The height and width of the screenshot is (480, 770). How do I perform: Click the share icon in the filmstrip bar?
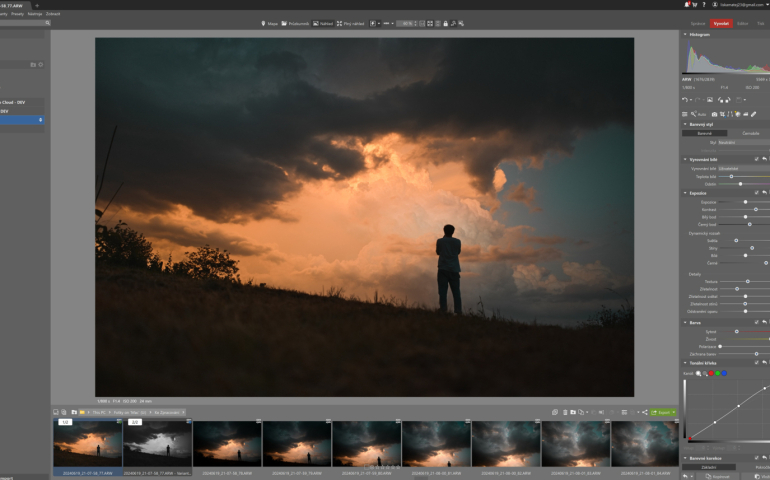click(644, 412)
